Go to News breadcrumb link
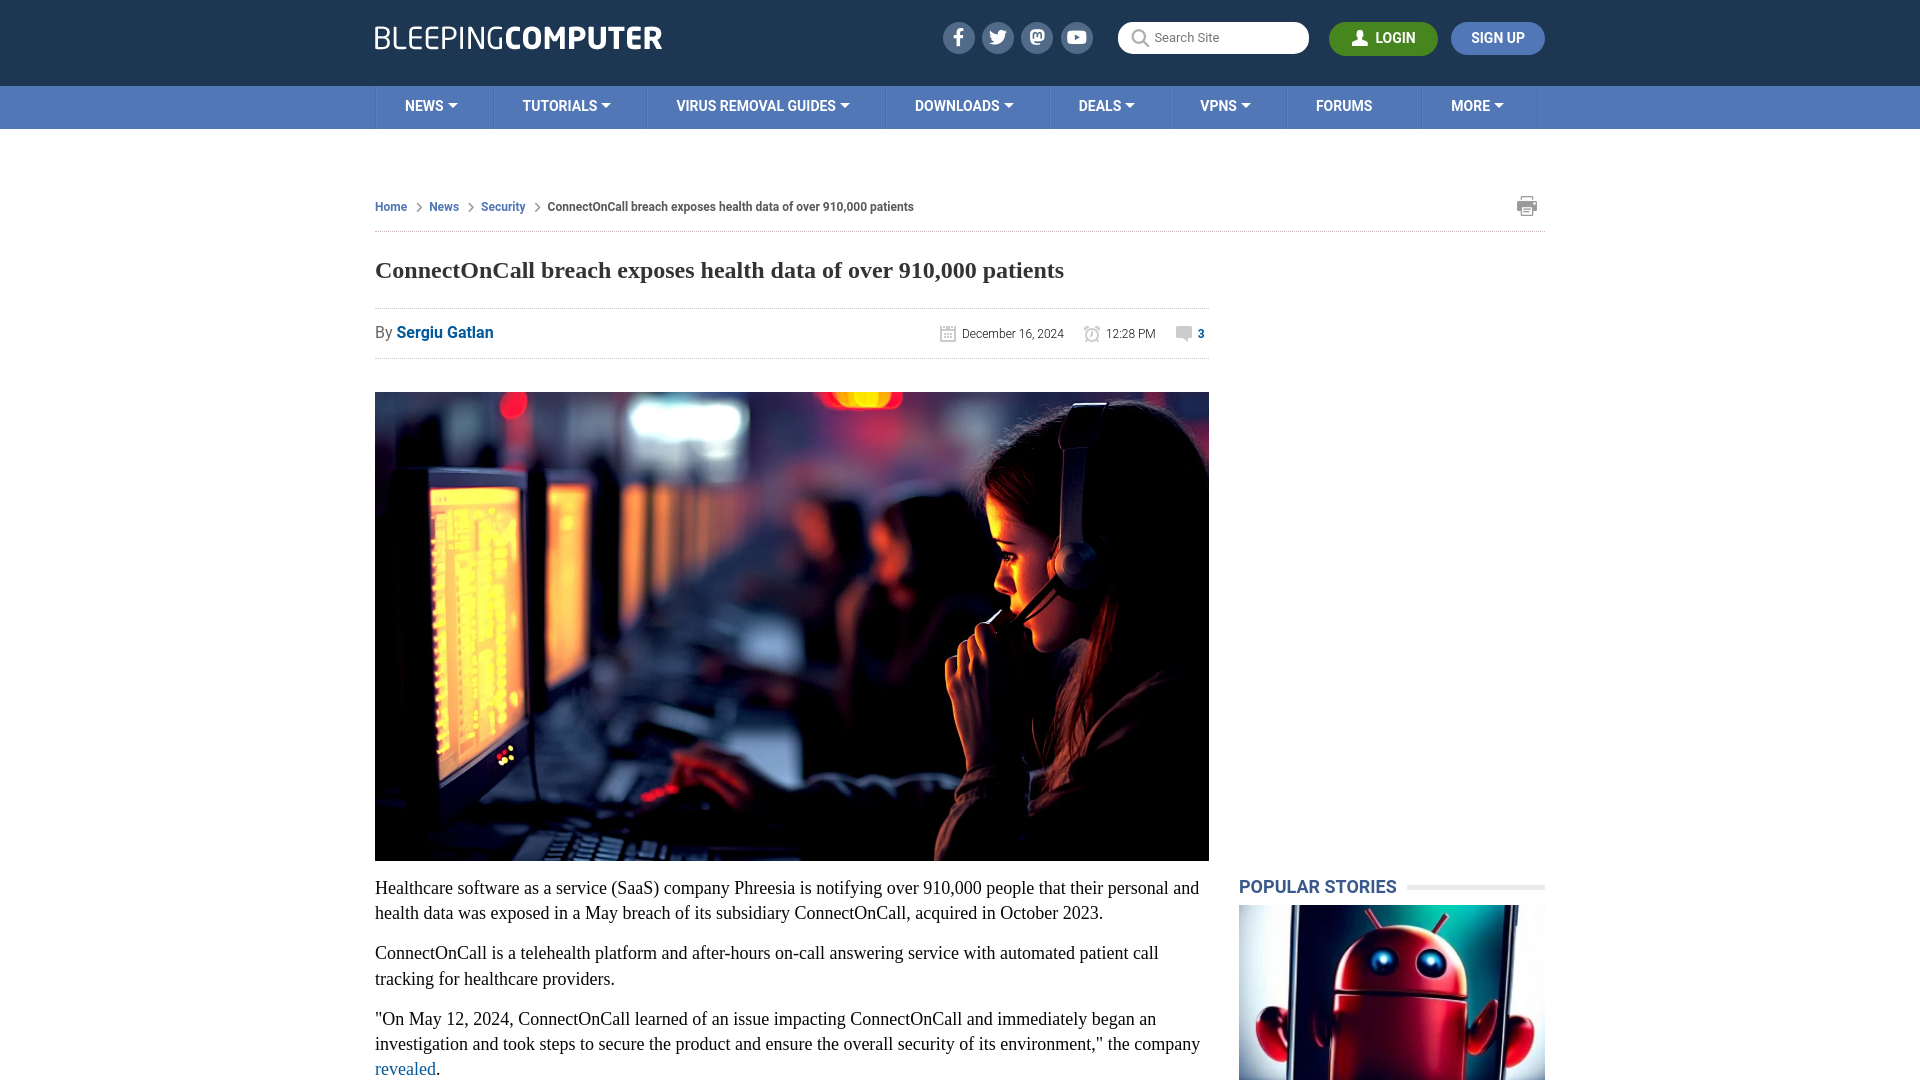The image size is (1920, 1080). [x=444, y=207]
